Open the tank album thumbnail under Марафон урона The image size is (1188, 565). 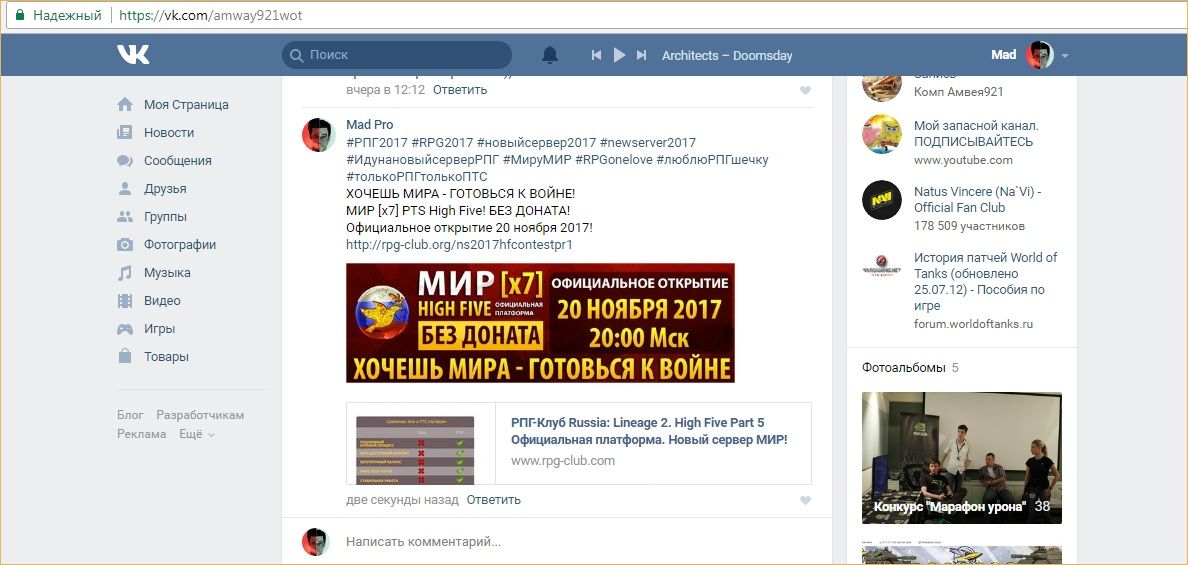tap(961, 554)
